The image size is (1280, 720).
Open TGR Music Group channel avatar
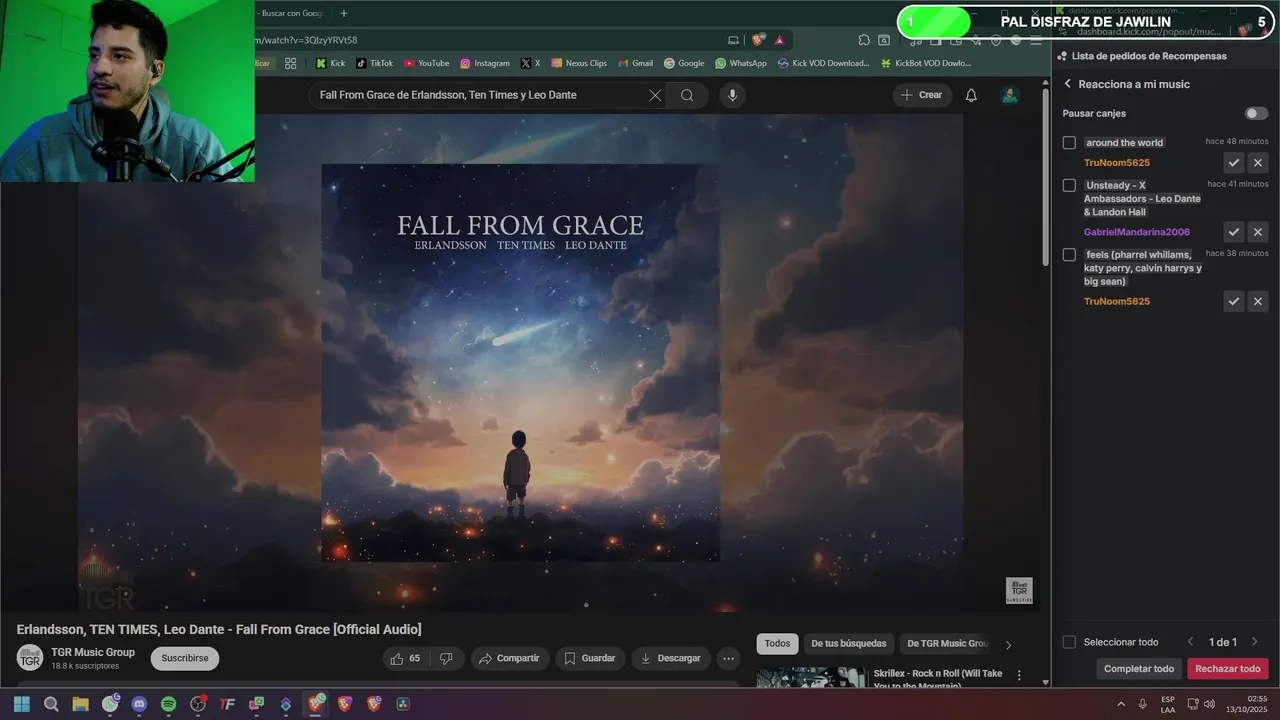click(29, 658)
